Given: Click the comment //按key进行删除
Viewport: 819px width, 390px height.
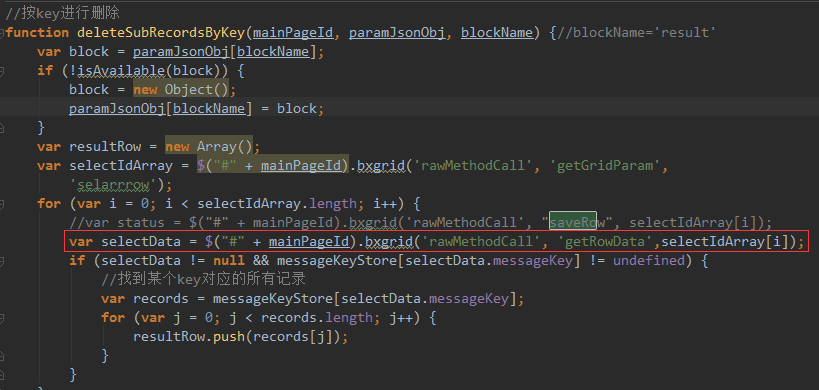Looking at the screenshot, I should (x=63, y=13).
